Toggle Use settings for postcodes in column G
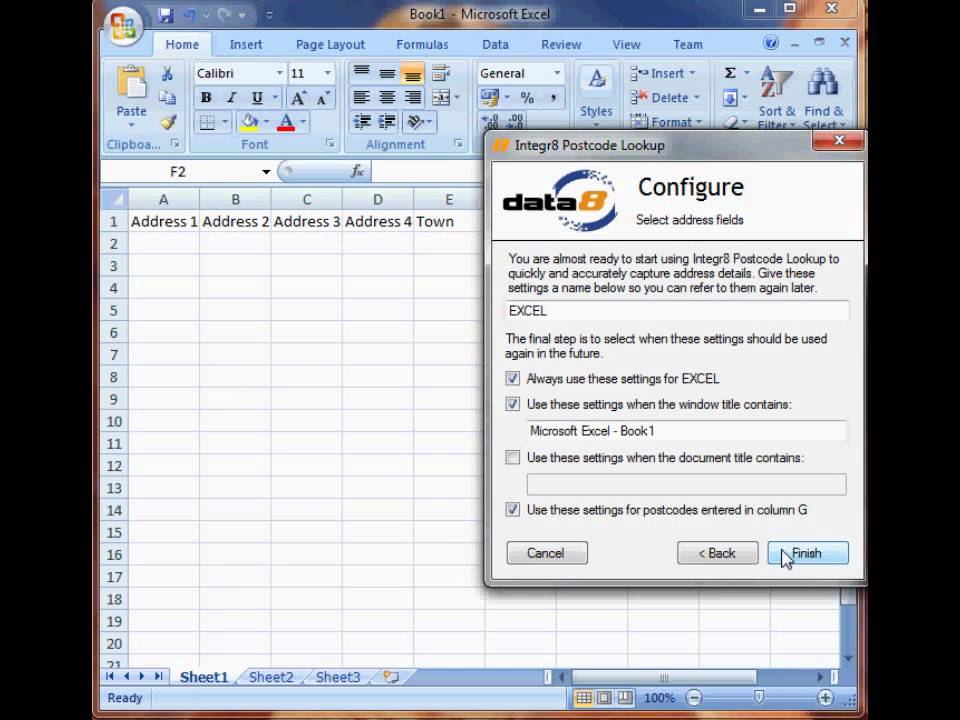960x720 pixels. point(512,509)
